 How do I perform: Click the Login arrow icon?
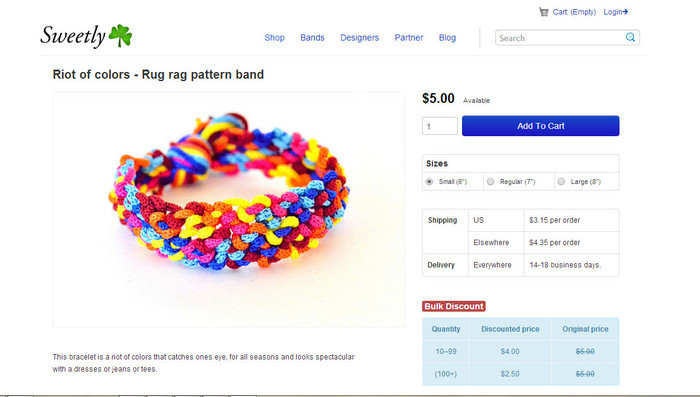tap(625, 12)
